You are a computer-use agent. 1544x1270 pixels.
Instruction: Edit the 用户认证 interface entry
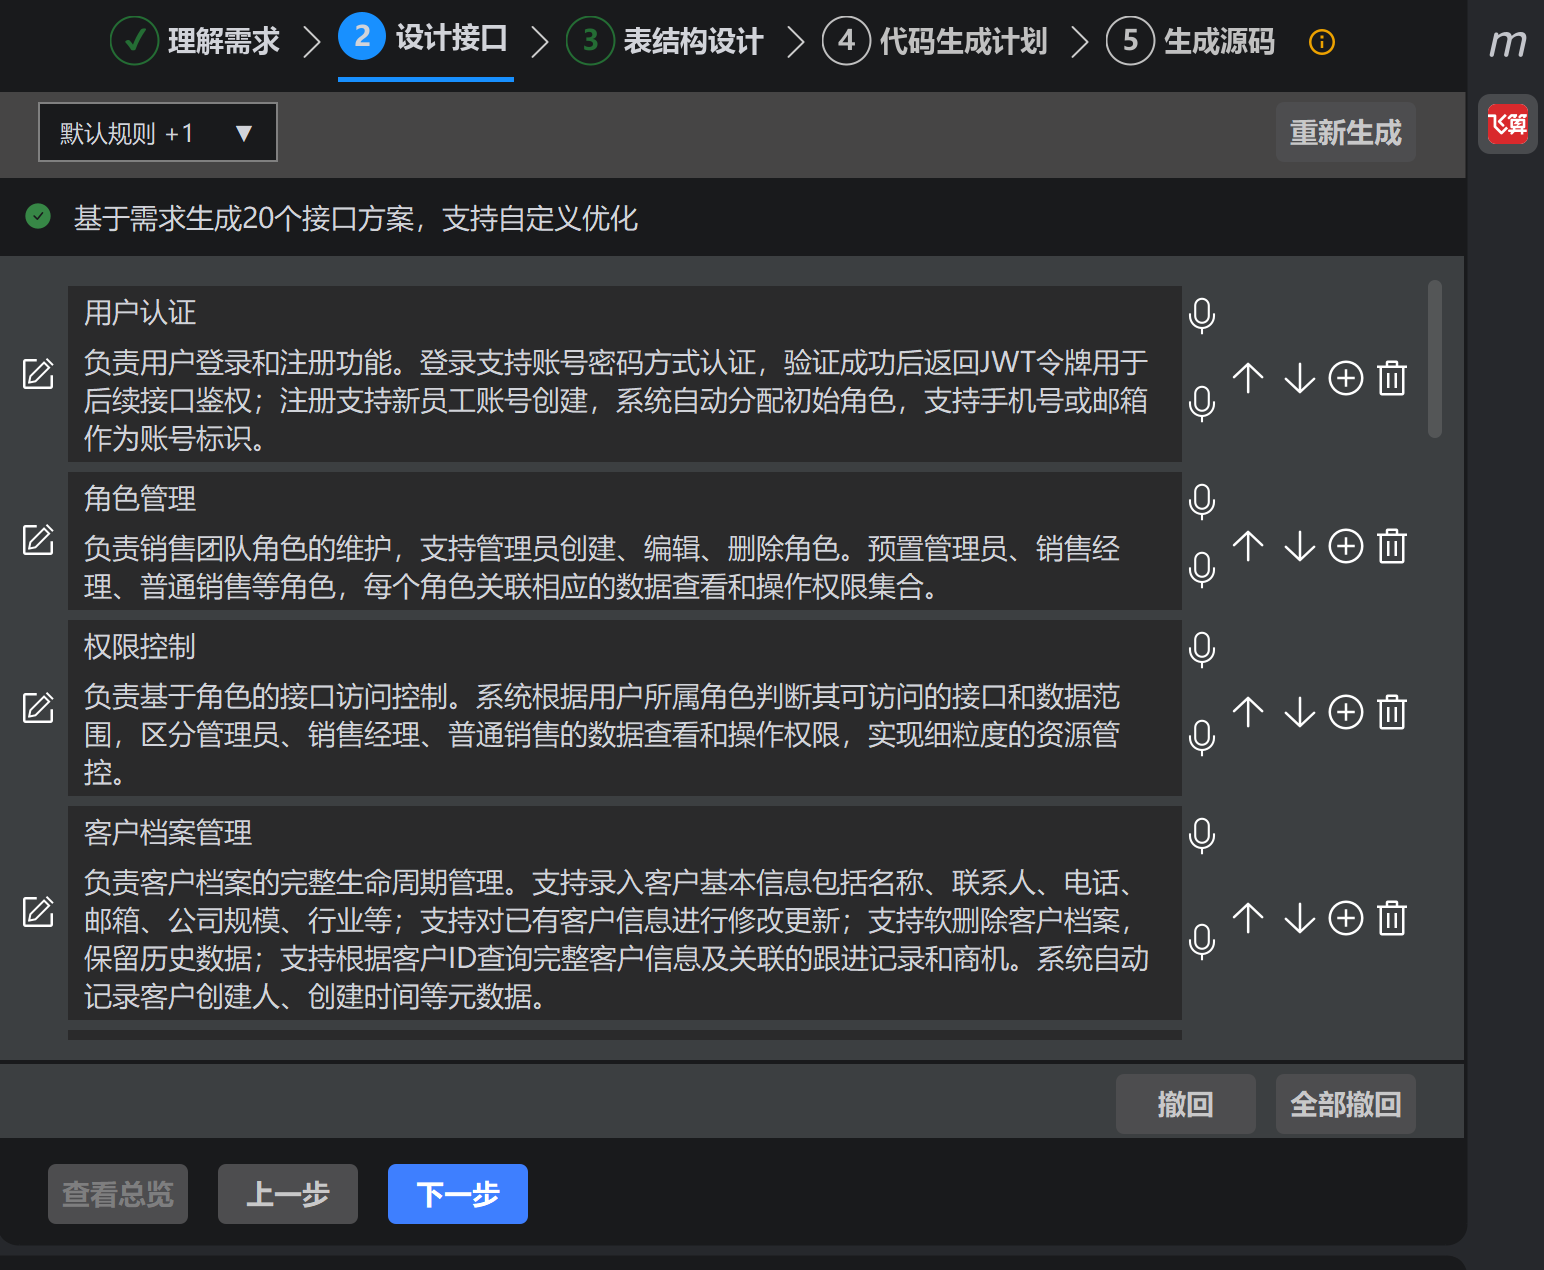coord(38,374)
